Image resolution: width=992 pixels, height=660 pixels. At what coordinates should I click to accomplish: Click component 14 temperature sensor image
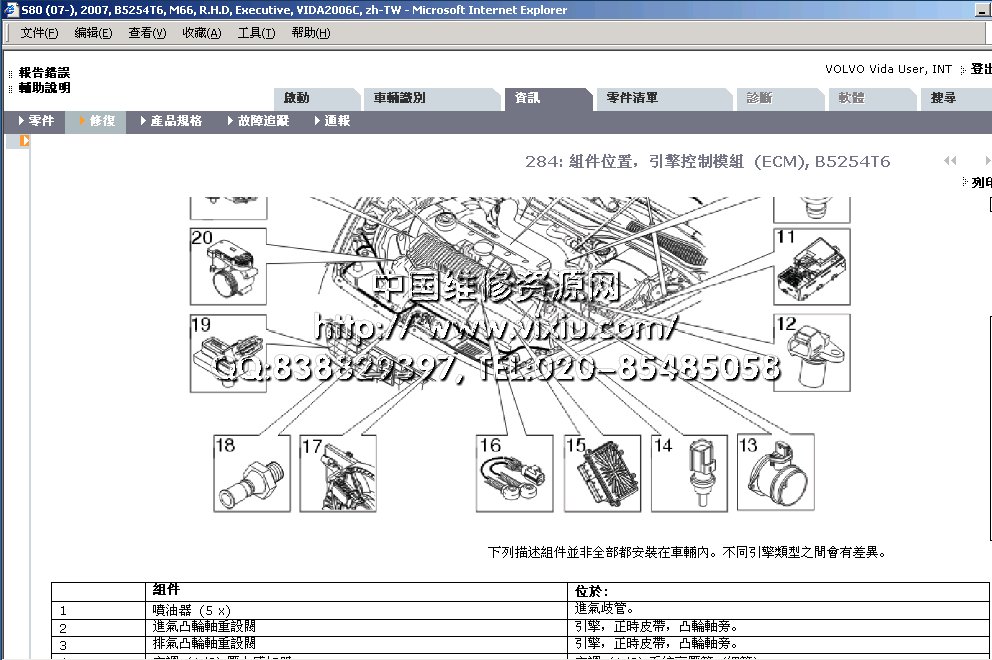pyautogui.click(x=689, y=473)
